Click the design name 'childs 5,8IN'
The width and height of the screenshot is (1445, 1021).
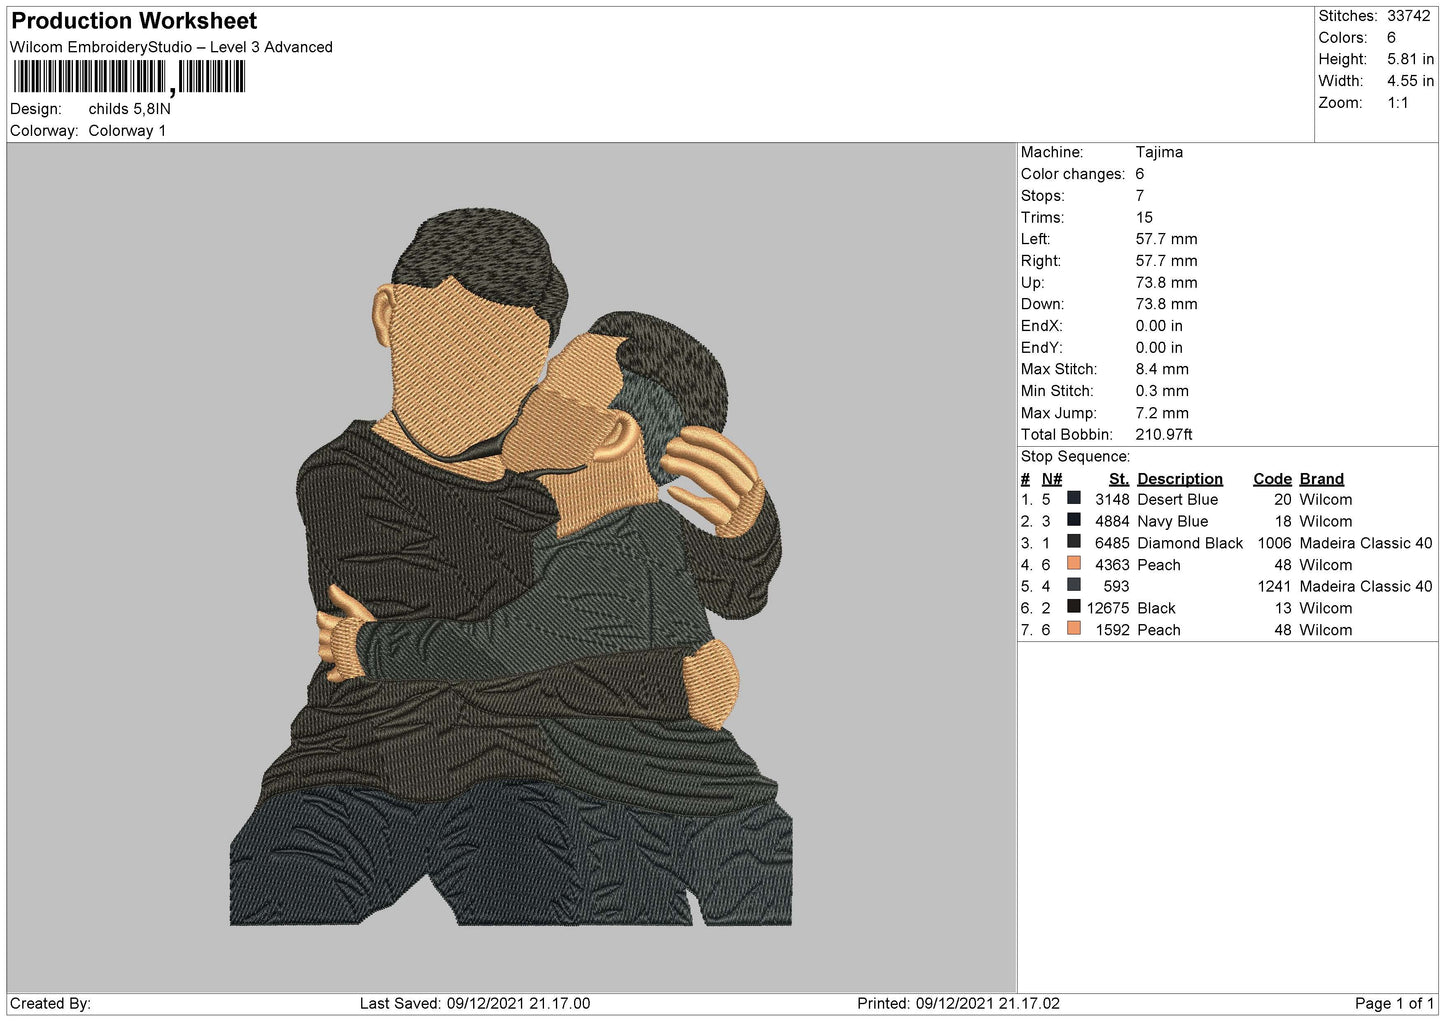(129, 109)
